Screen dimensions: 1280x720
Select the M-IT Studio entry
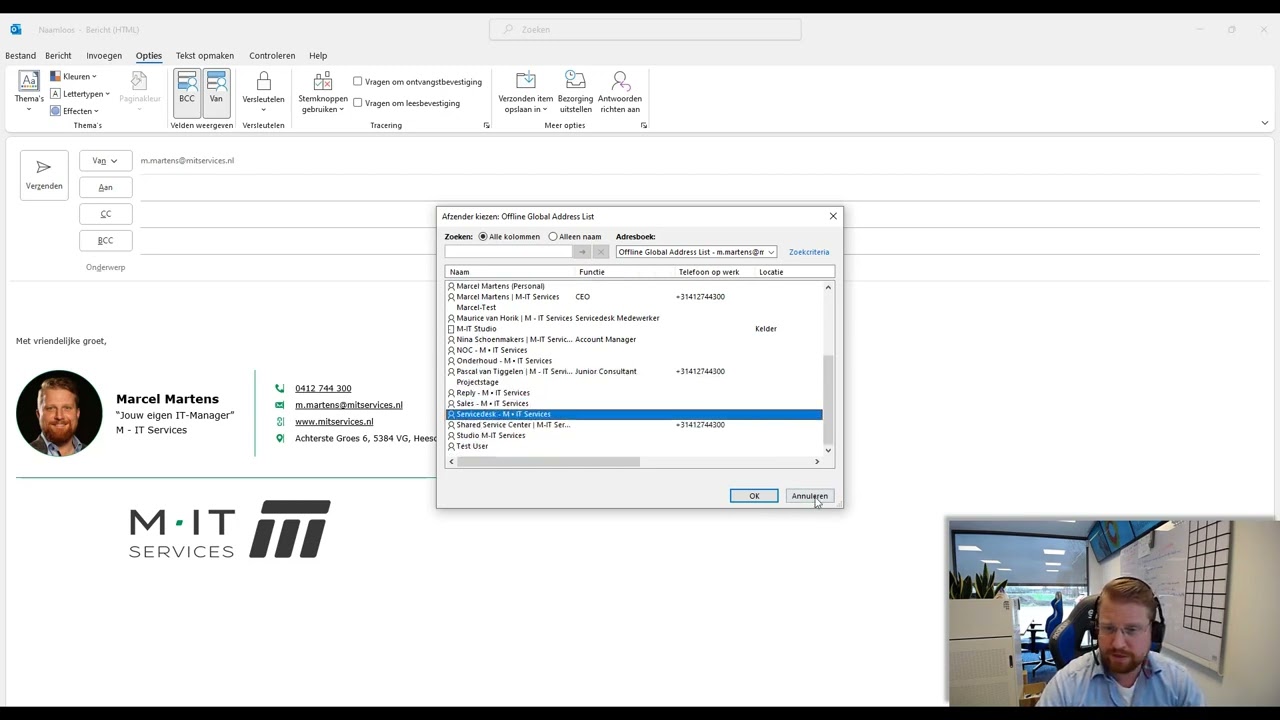pos(634,329)
